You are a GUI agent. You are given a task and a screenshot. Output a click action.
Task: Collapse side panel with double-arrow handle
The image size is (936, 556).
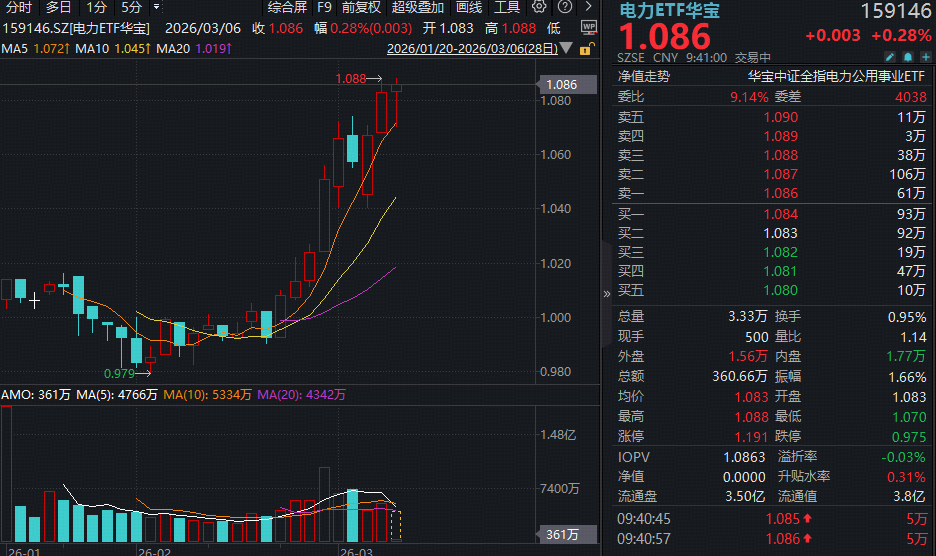[x=606, y=294]
